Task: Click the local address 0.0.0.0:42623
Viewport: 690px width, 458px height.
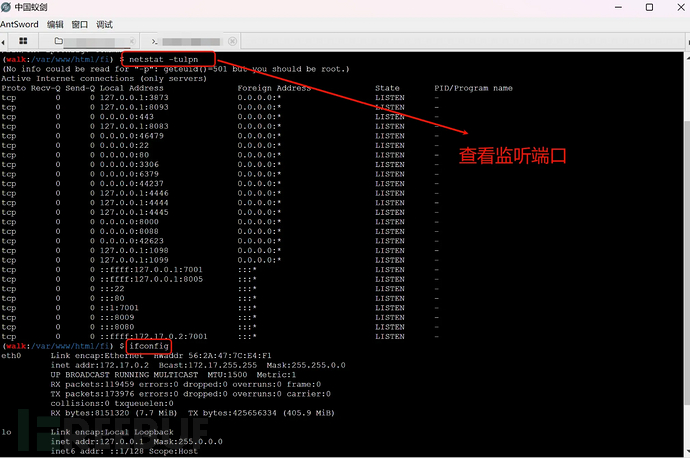Action: click(x=132, y=241)
